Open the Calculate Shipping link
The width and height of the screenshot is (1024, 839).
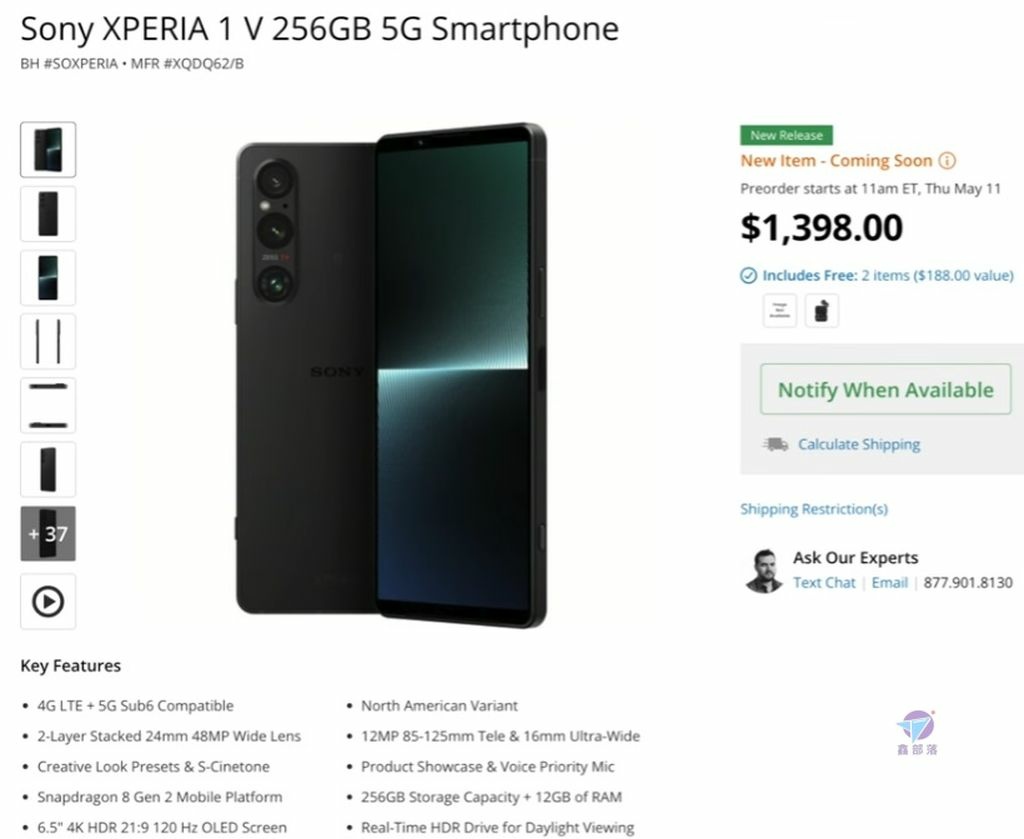[859, 445]
